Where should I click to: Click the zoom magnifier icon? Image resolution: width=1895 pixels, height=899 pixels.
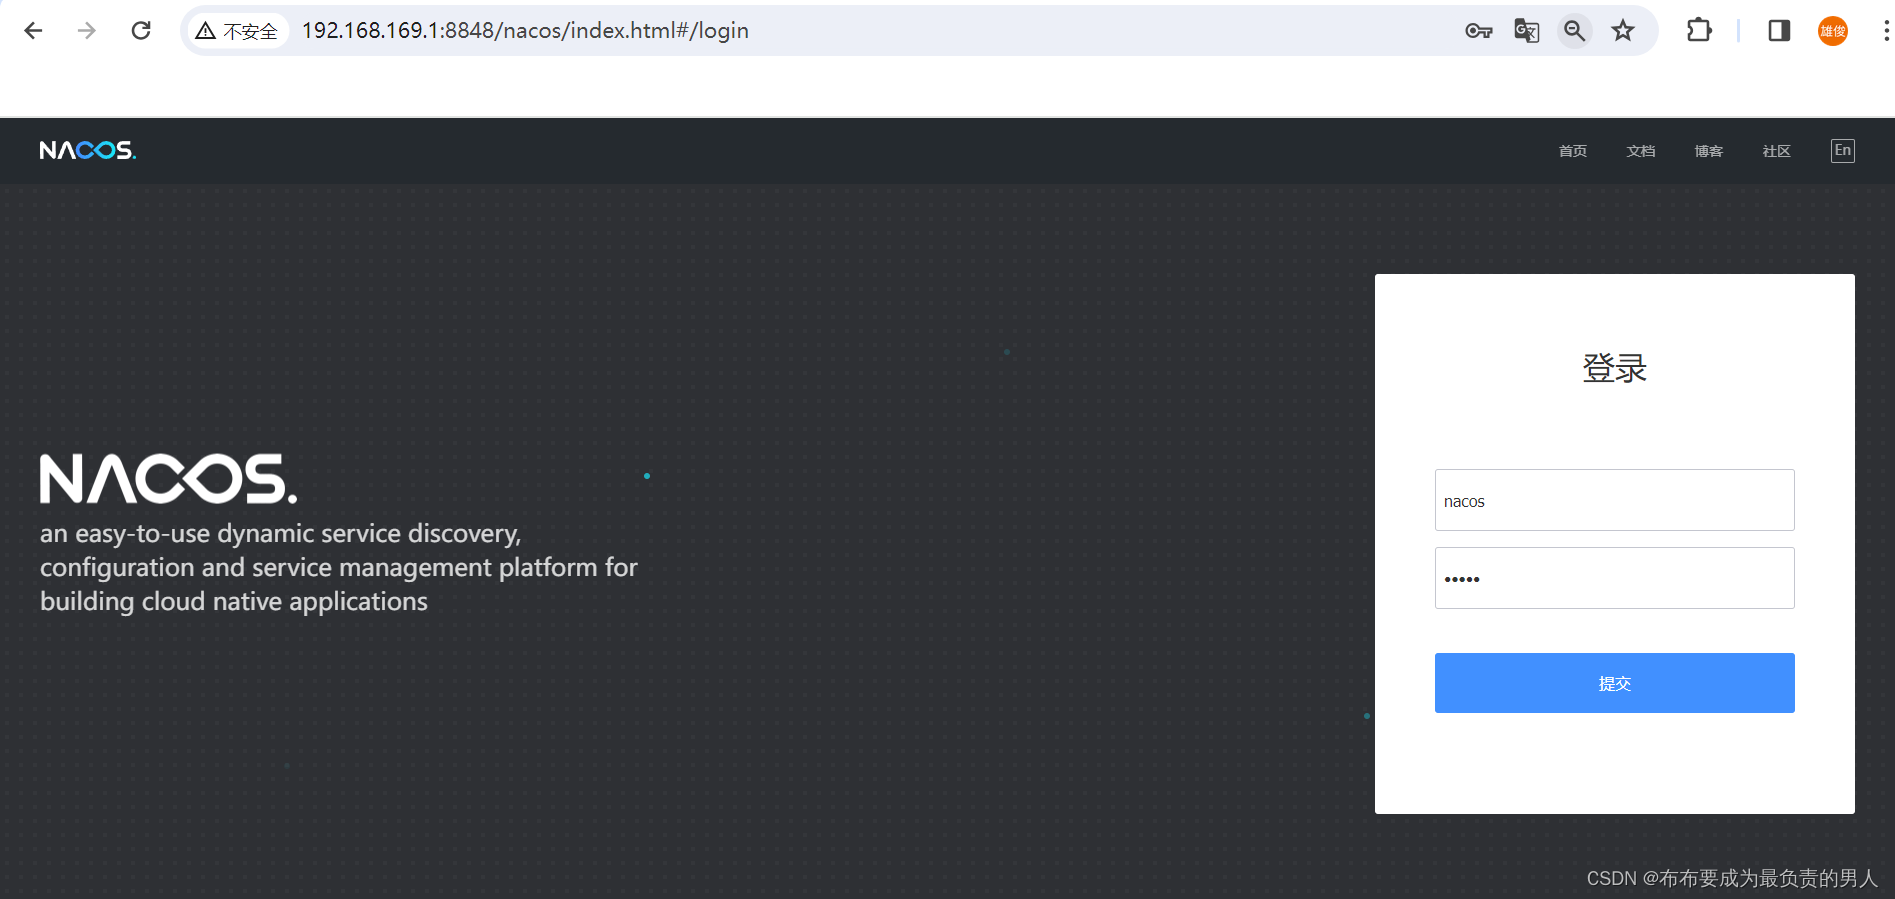pos(1574,31)
